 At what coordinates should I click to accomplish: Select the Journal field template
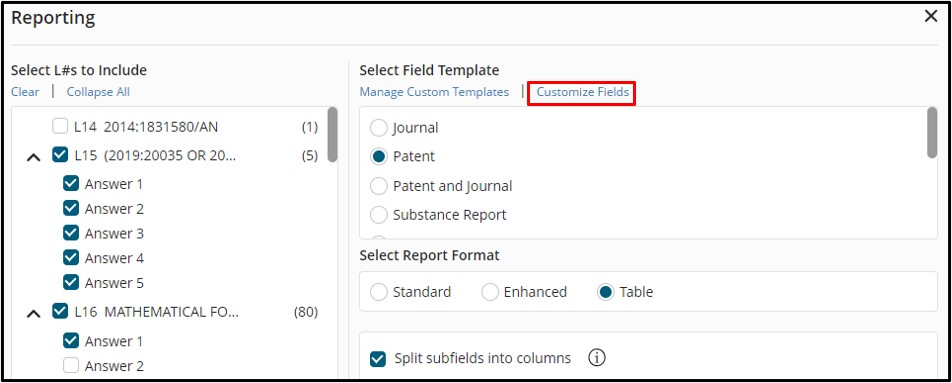378,128
